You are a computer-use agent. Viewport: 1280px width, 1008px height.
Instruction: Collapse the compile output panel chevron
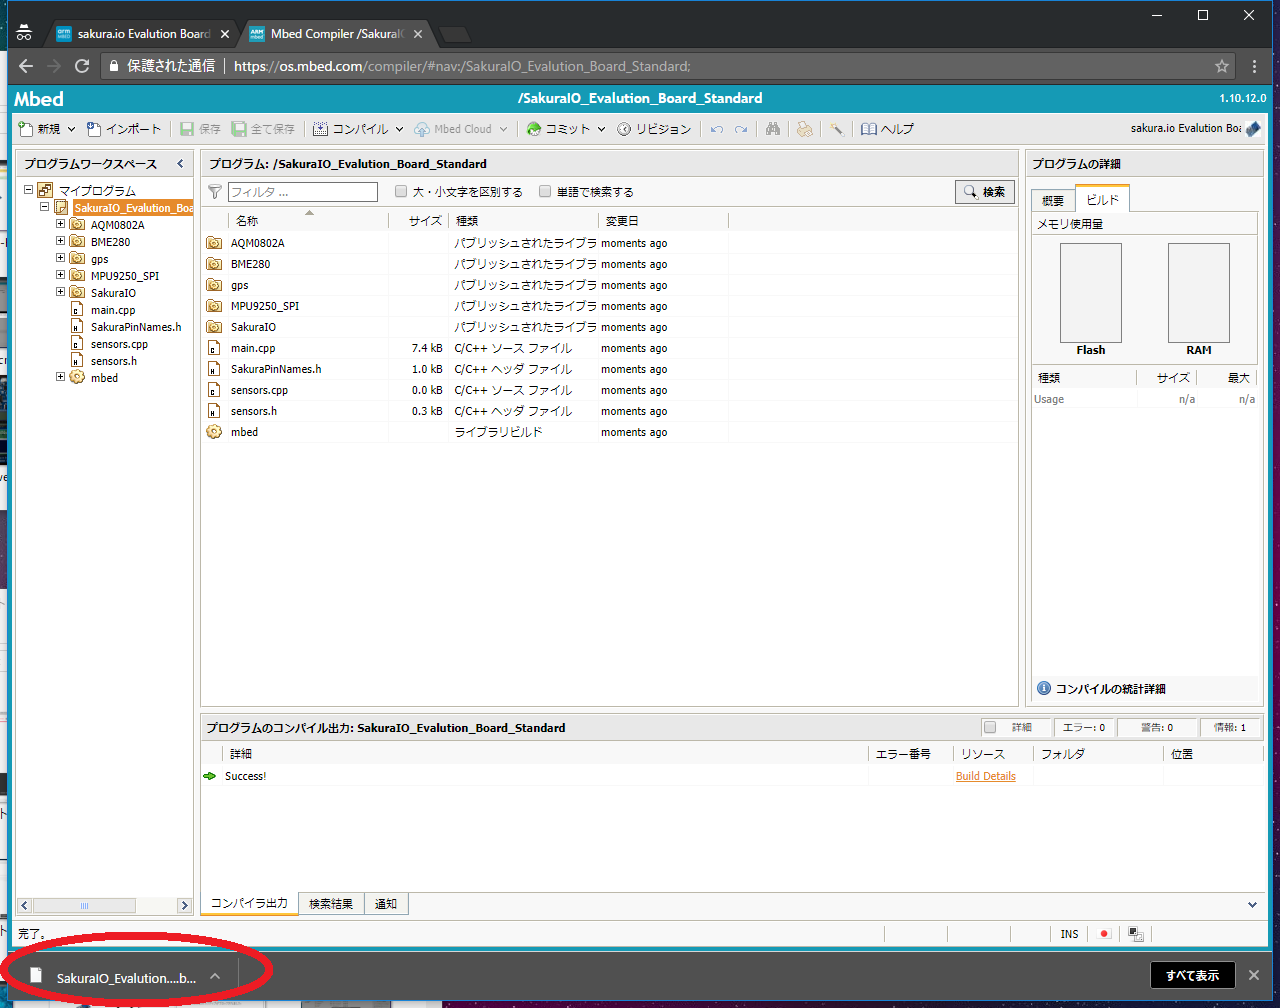pyautogui.click(x=1253, y=904)
